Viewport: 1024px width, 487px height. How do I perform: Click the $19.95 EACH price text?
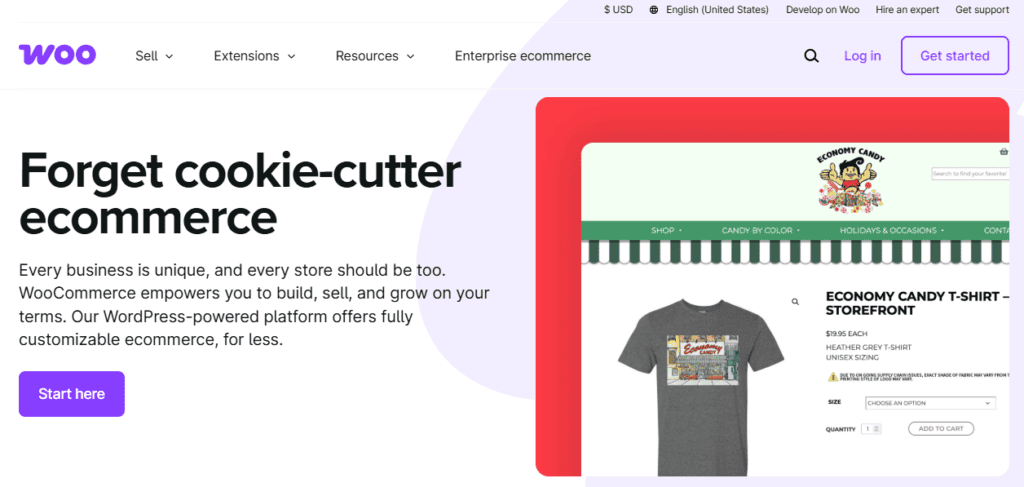click(x=846, y=334)
